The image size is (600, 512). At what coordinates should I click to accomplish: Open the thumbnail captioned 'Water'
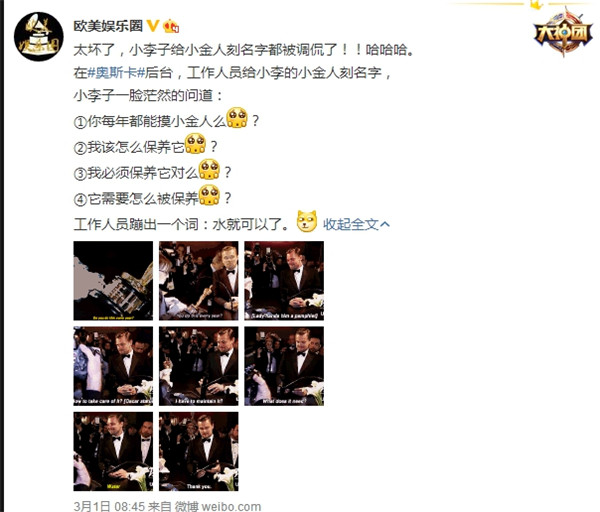click(x=113, y=452)
